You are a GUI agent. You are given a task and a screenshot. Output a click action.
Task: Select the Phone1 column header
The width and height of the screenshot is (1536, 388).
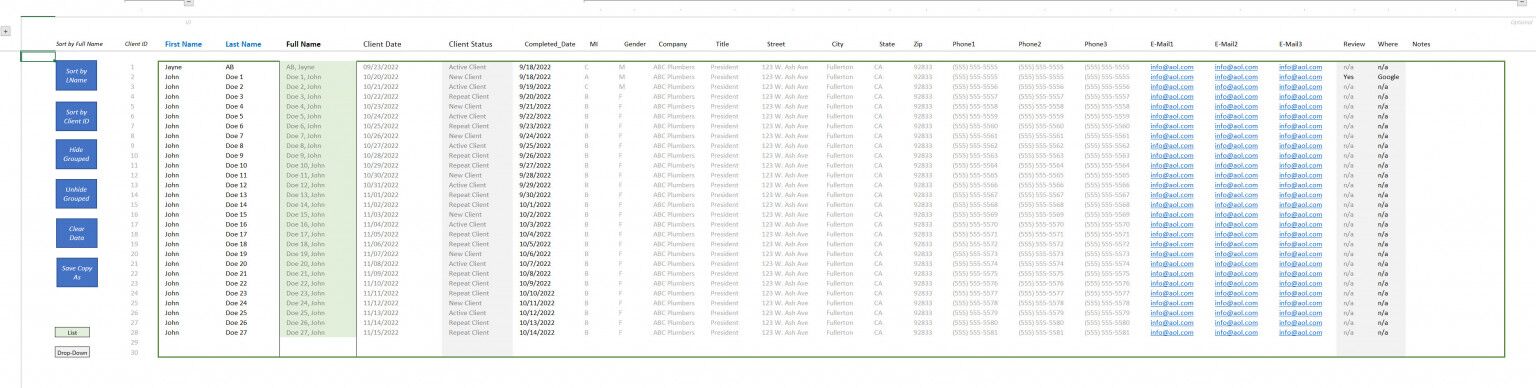click(x=964, y=44)
